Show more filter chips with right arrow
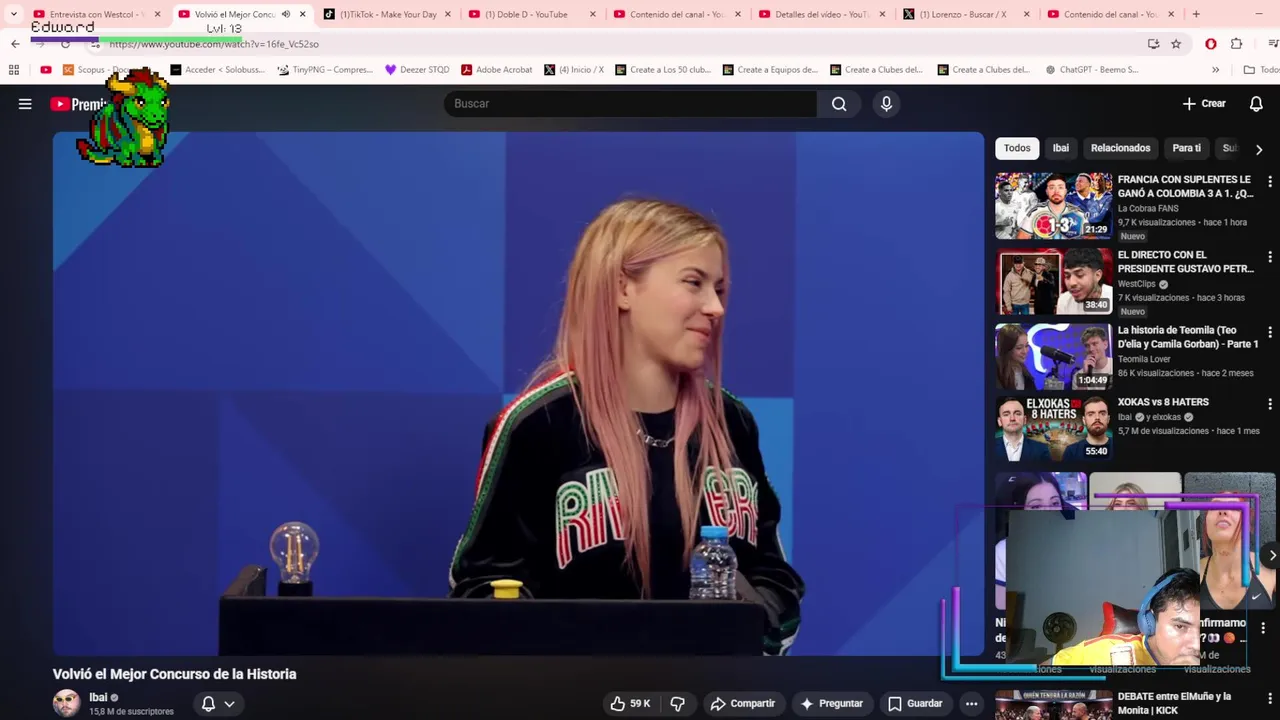 1259,149
